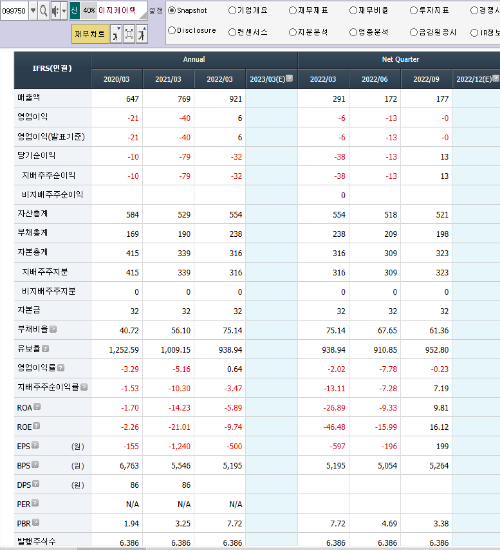Click estimate info icon in 2022/12(E) header
Viewport: 500px width, 550px height.
(x=496, y=78)
